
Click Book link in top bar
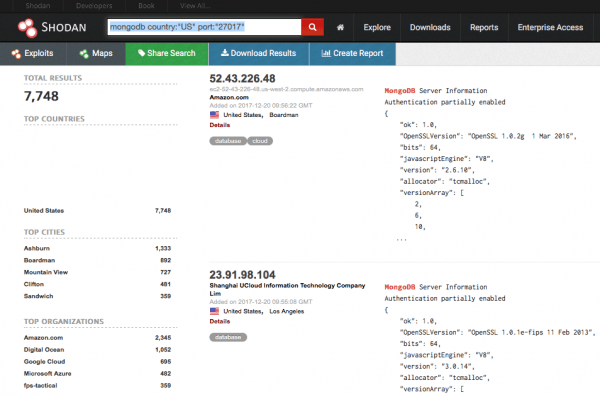146,6
